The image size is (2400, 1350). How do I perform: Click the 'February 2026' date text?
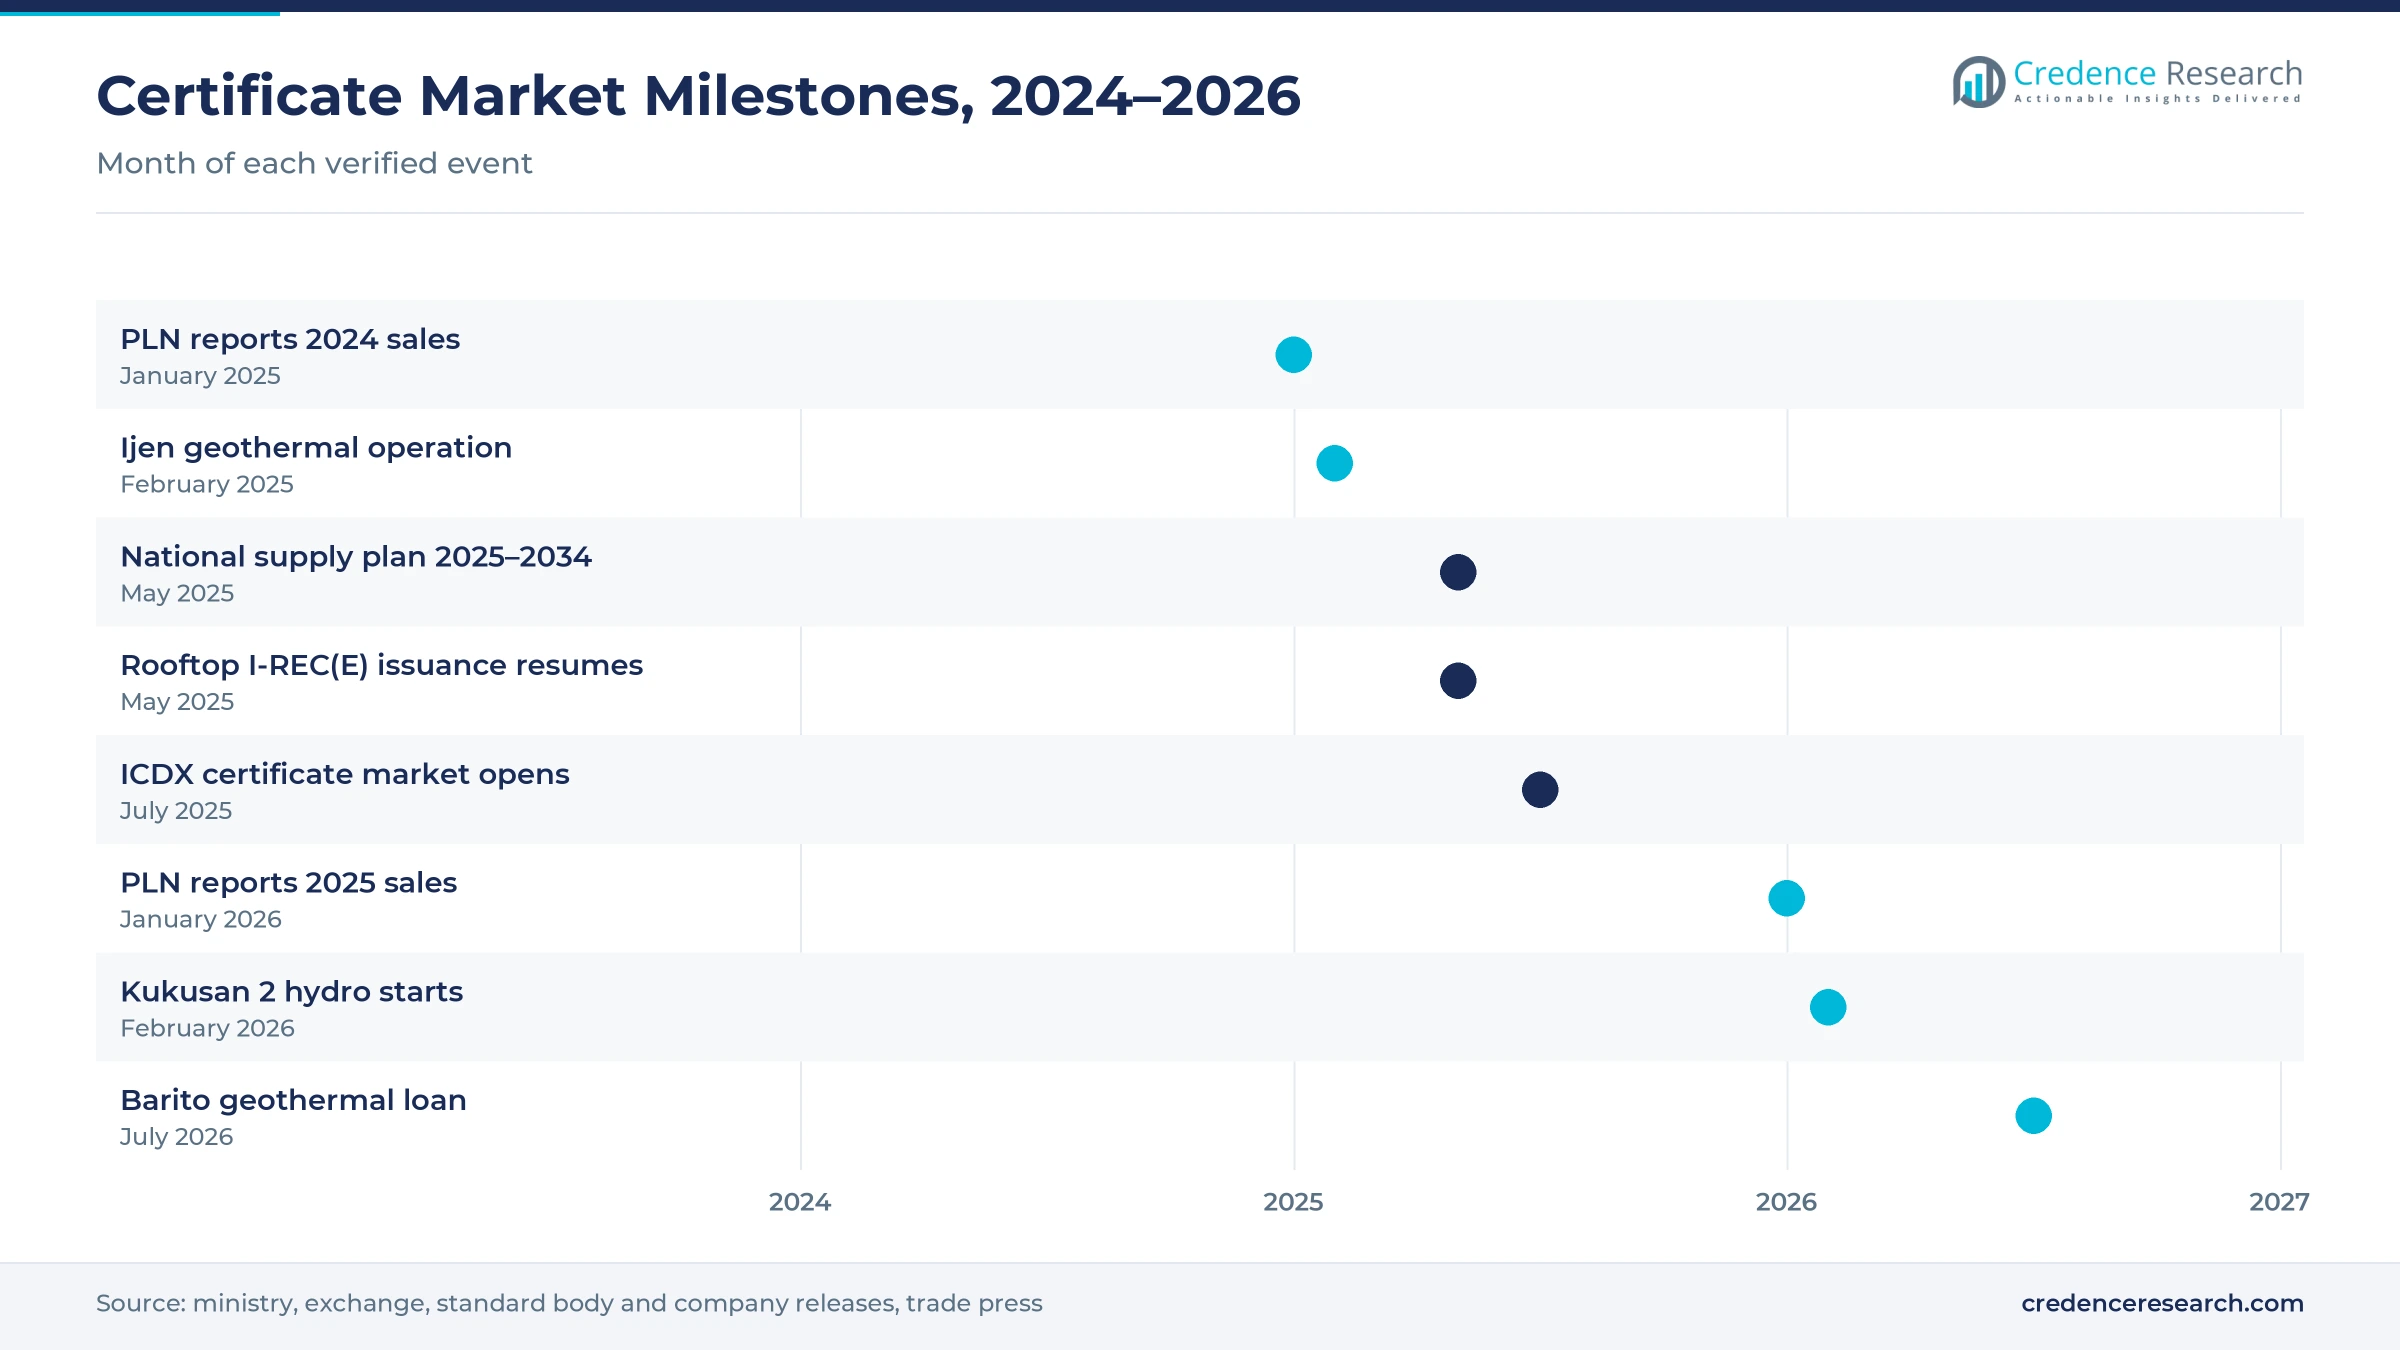tap(207, 1028)
